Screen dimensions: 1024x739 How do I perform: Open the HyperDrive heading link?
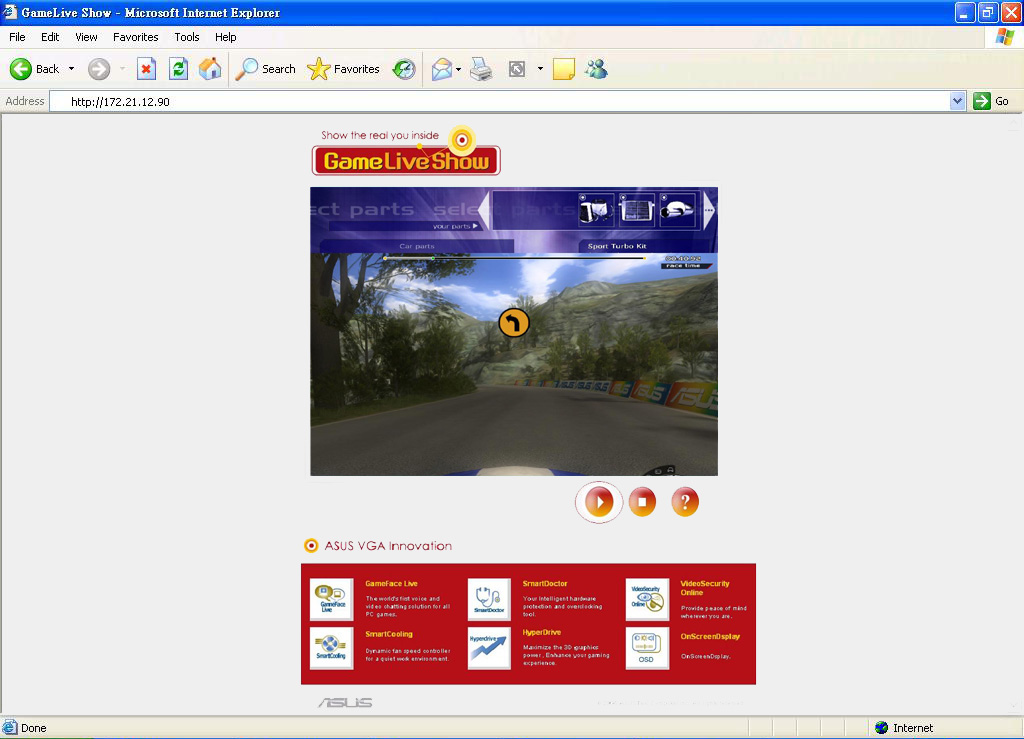541,633
